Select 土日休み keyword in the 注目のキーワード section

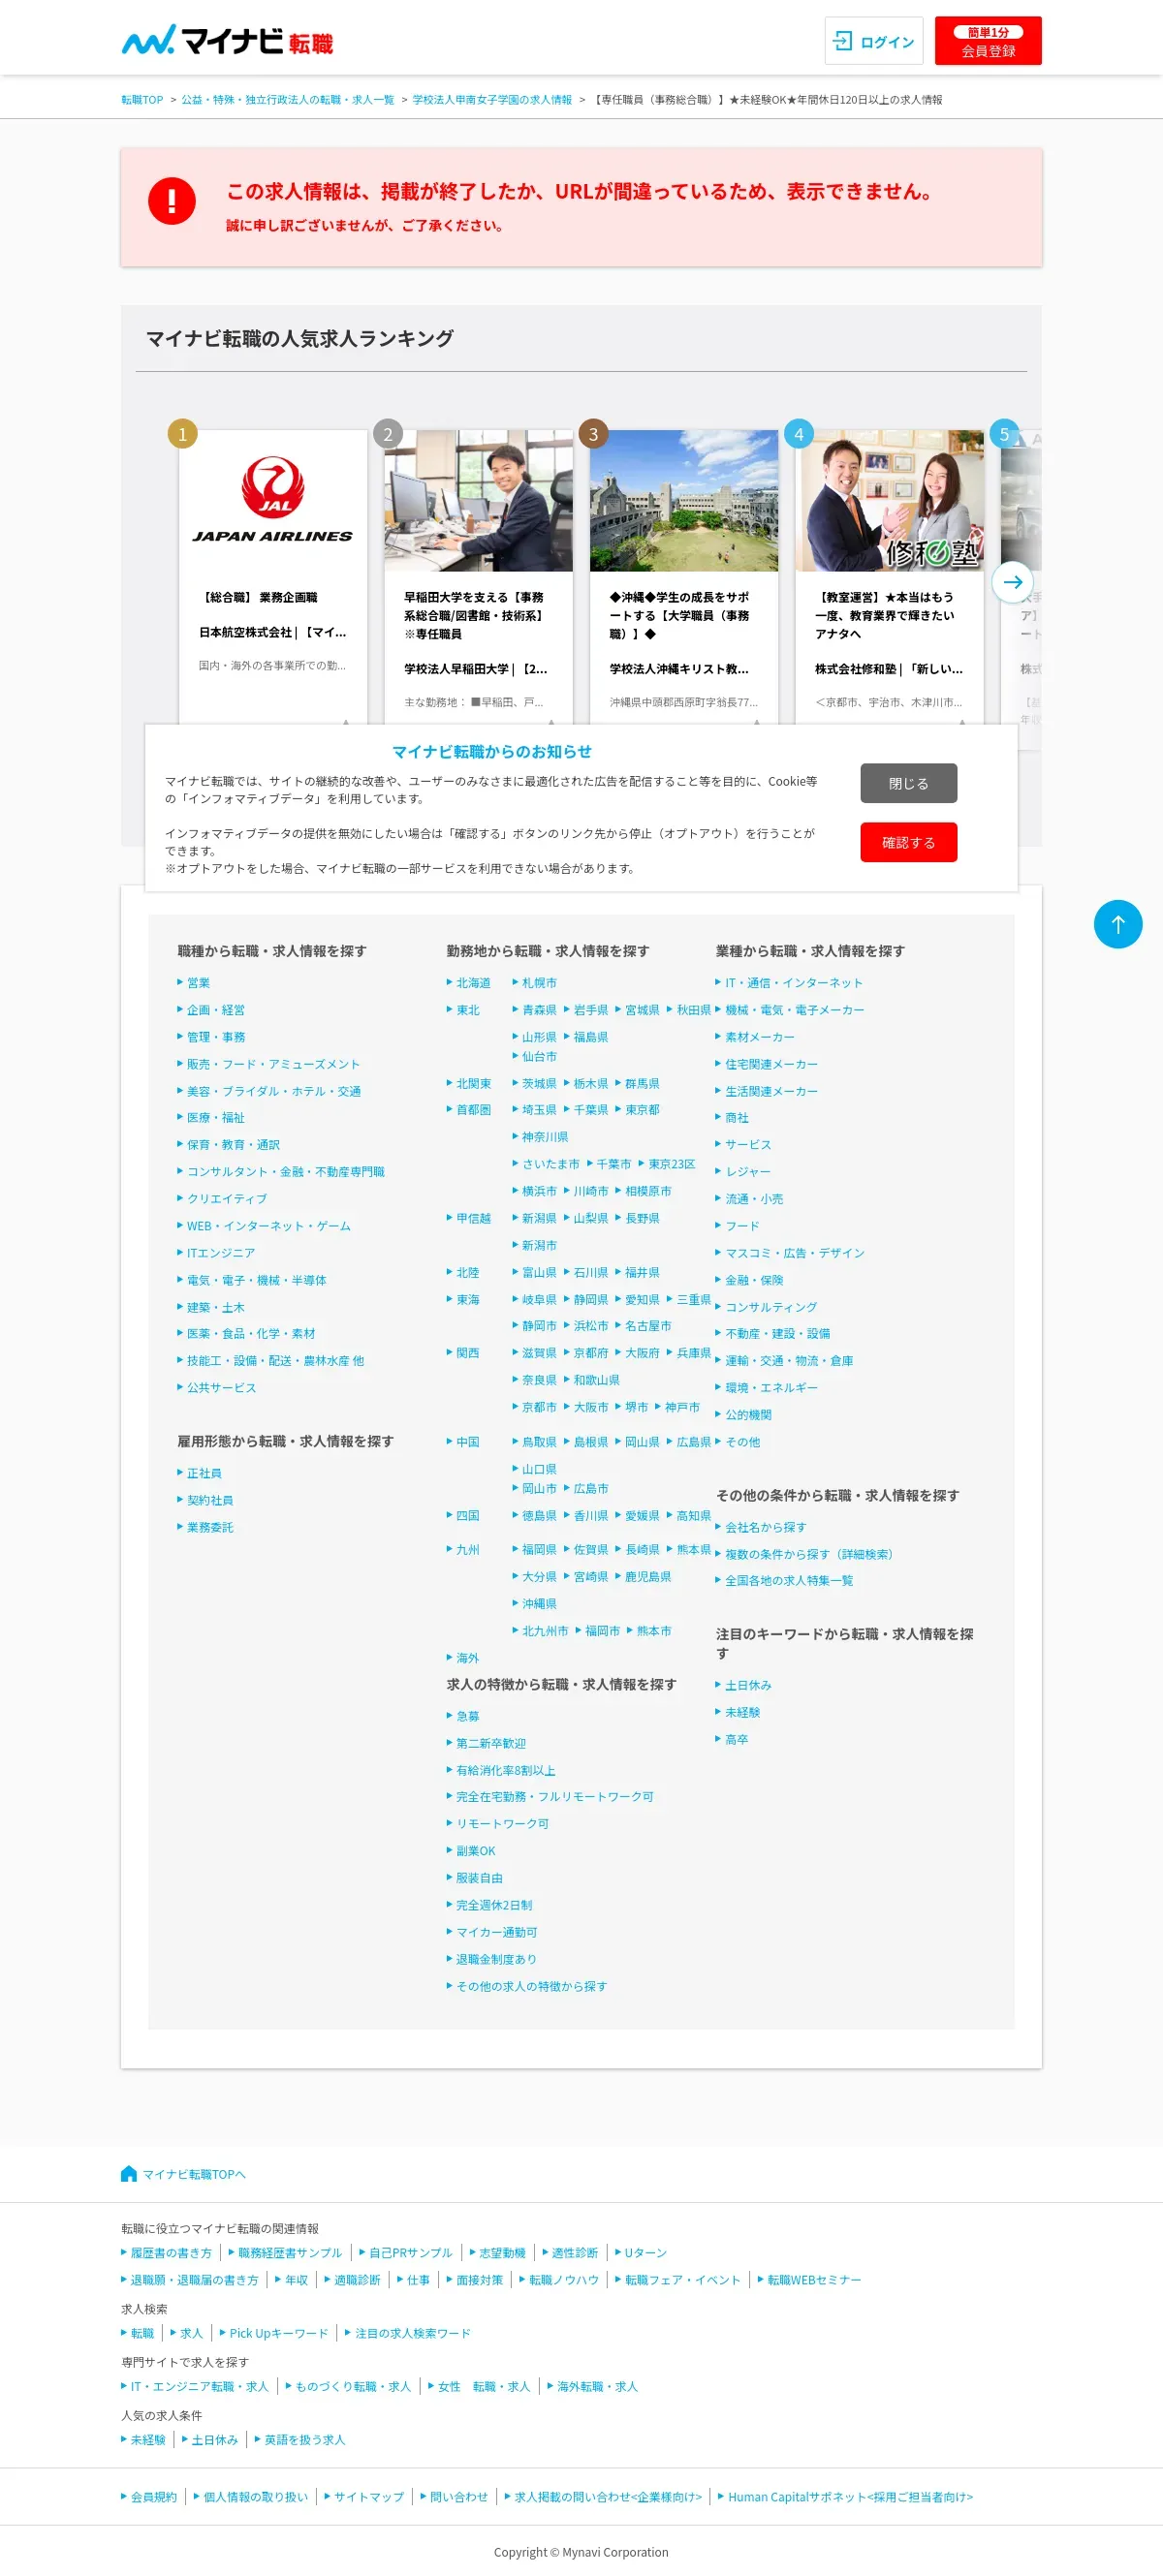(748, 1686)
